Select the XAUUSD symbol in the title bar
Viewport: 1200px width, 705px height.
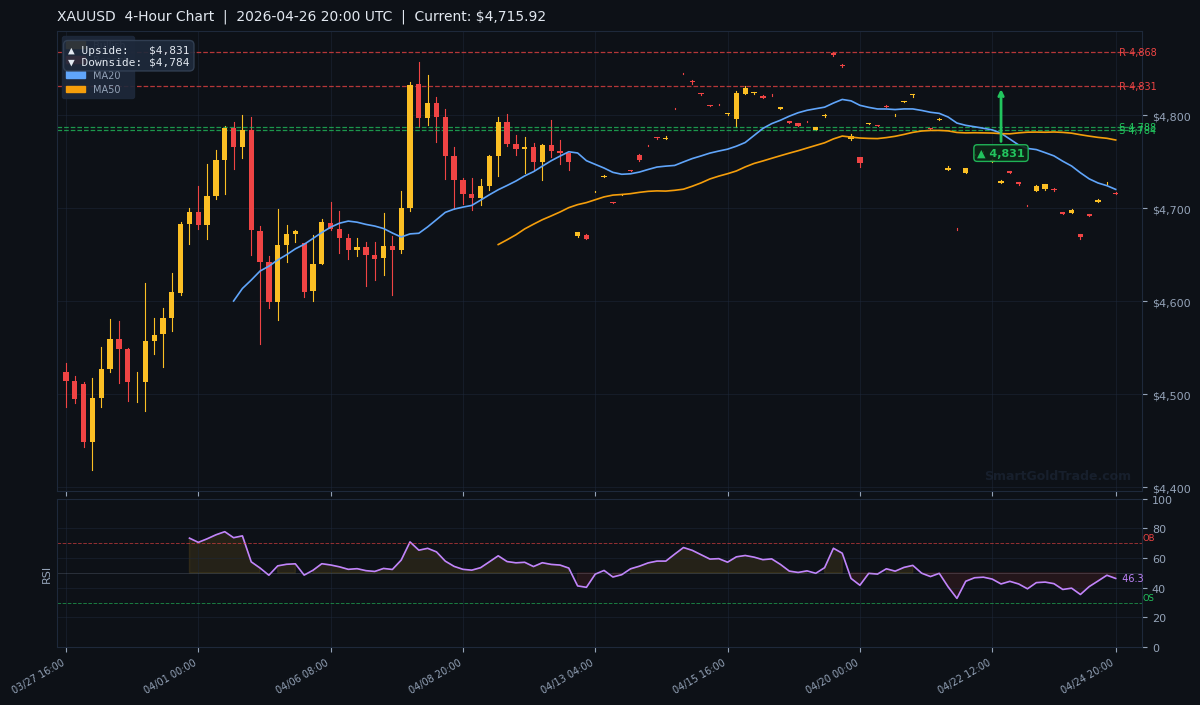[x=84, y=16]
